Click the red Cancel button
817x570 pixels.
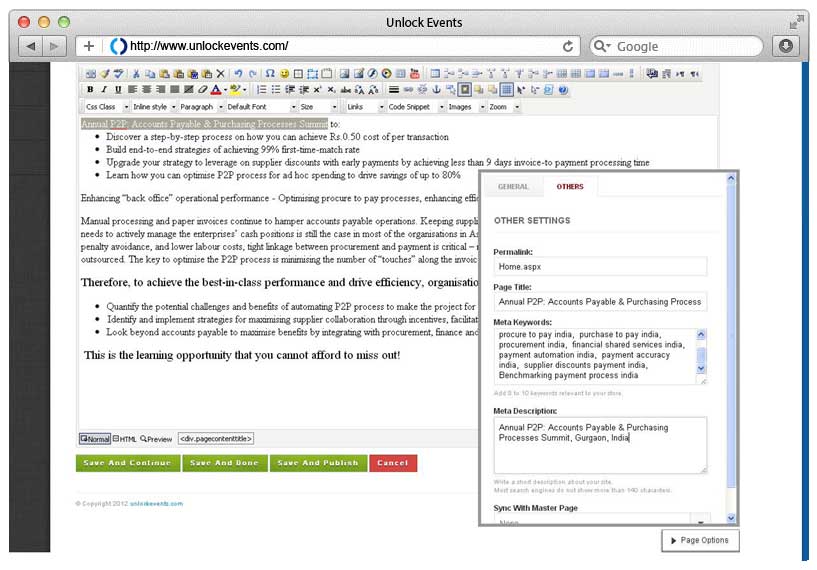(x=393, y=463)
